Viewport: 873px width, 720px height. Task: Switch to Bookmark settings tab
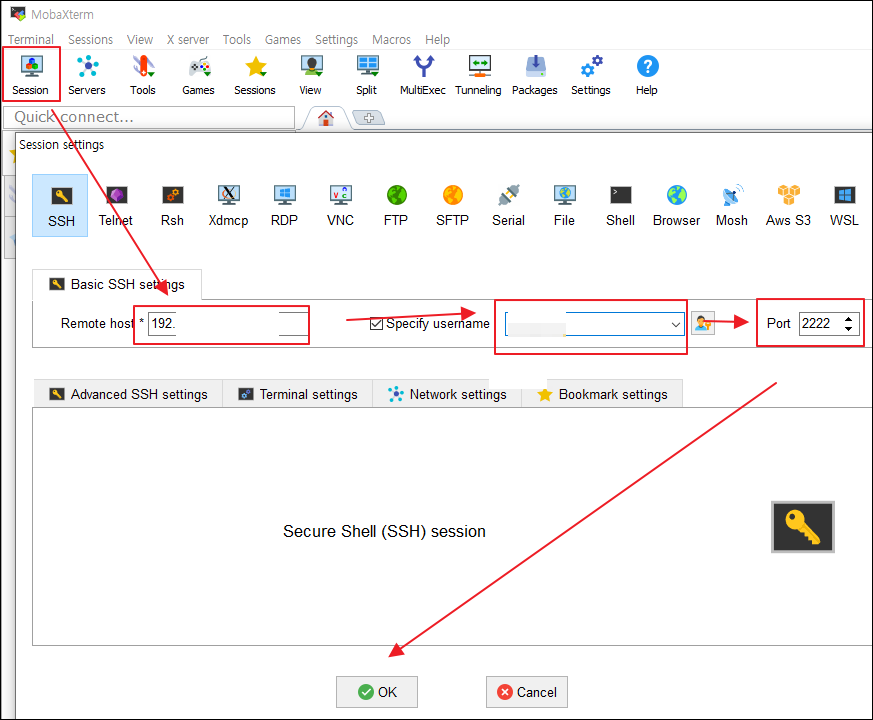[602, 394]
